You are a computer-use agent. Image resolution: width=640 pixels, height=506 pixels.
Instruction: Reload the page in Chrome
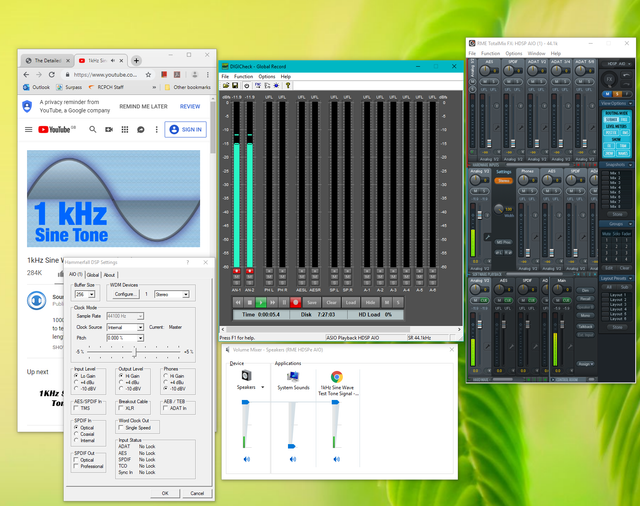[x=51, y=75]
